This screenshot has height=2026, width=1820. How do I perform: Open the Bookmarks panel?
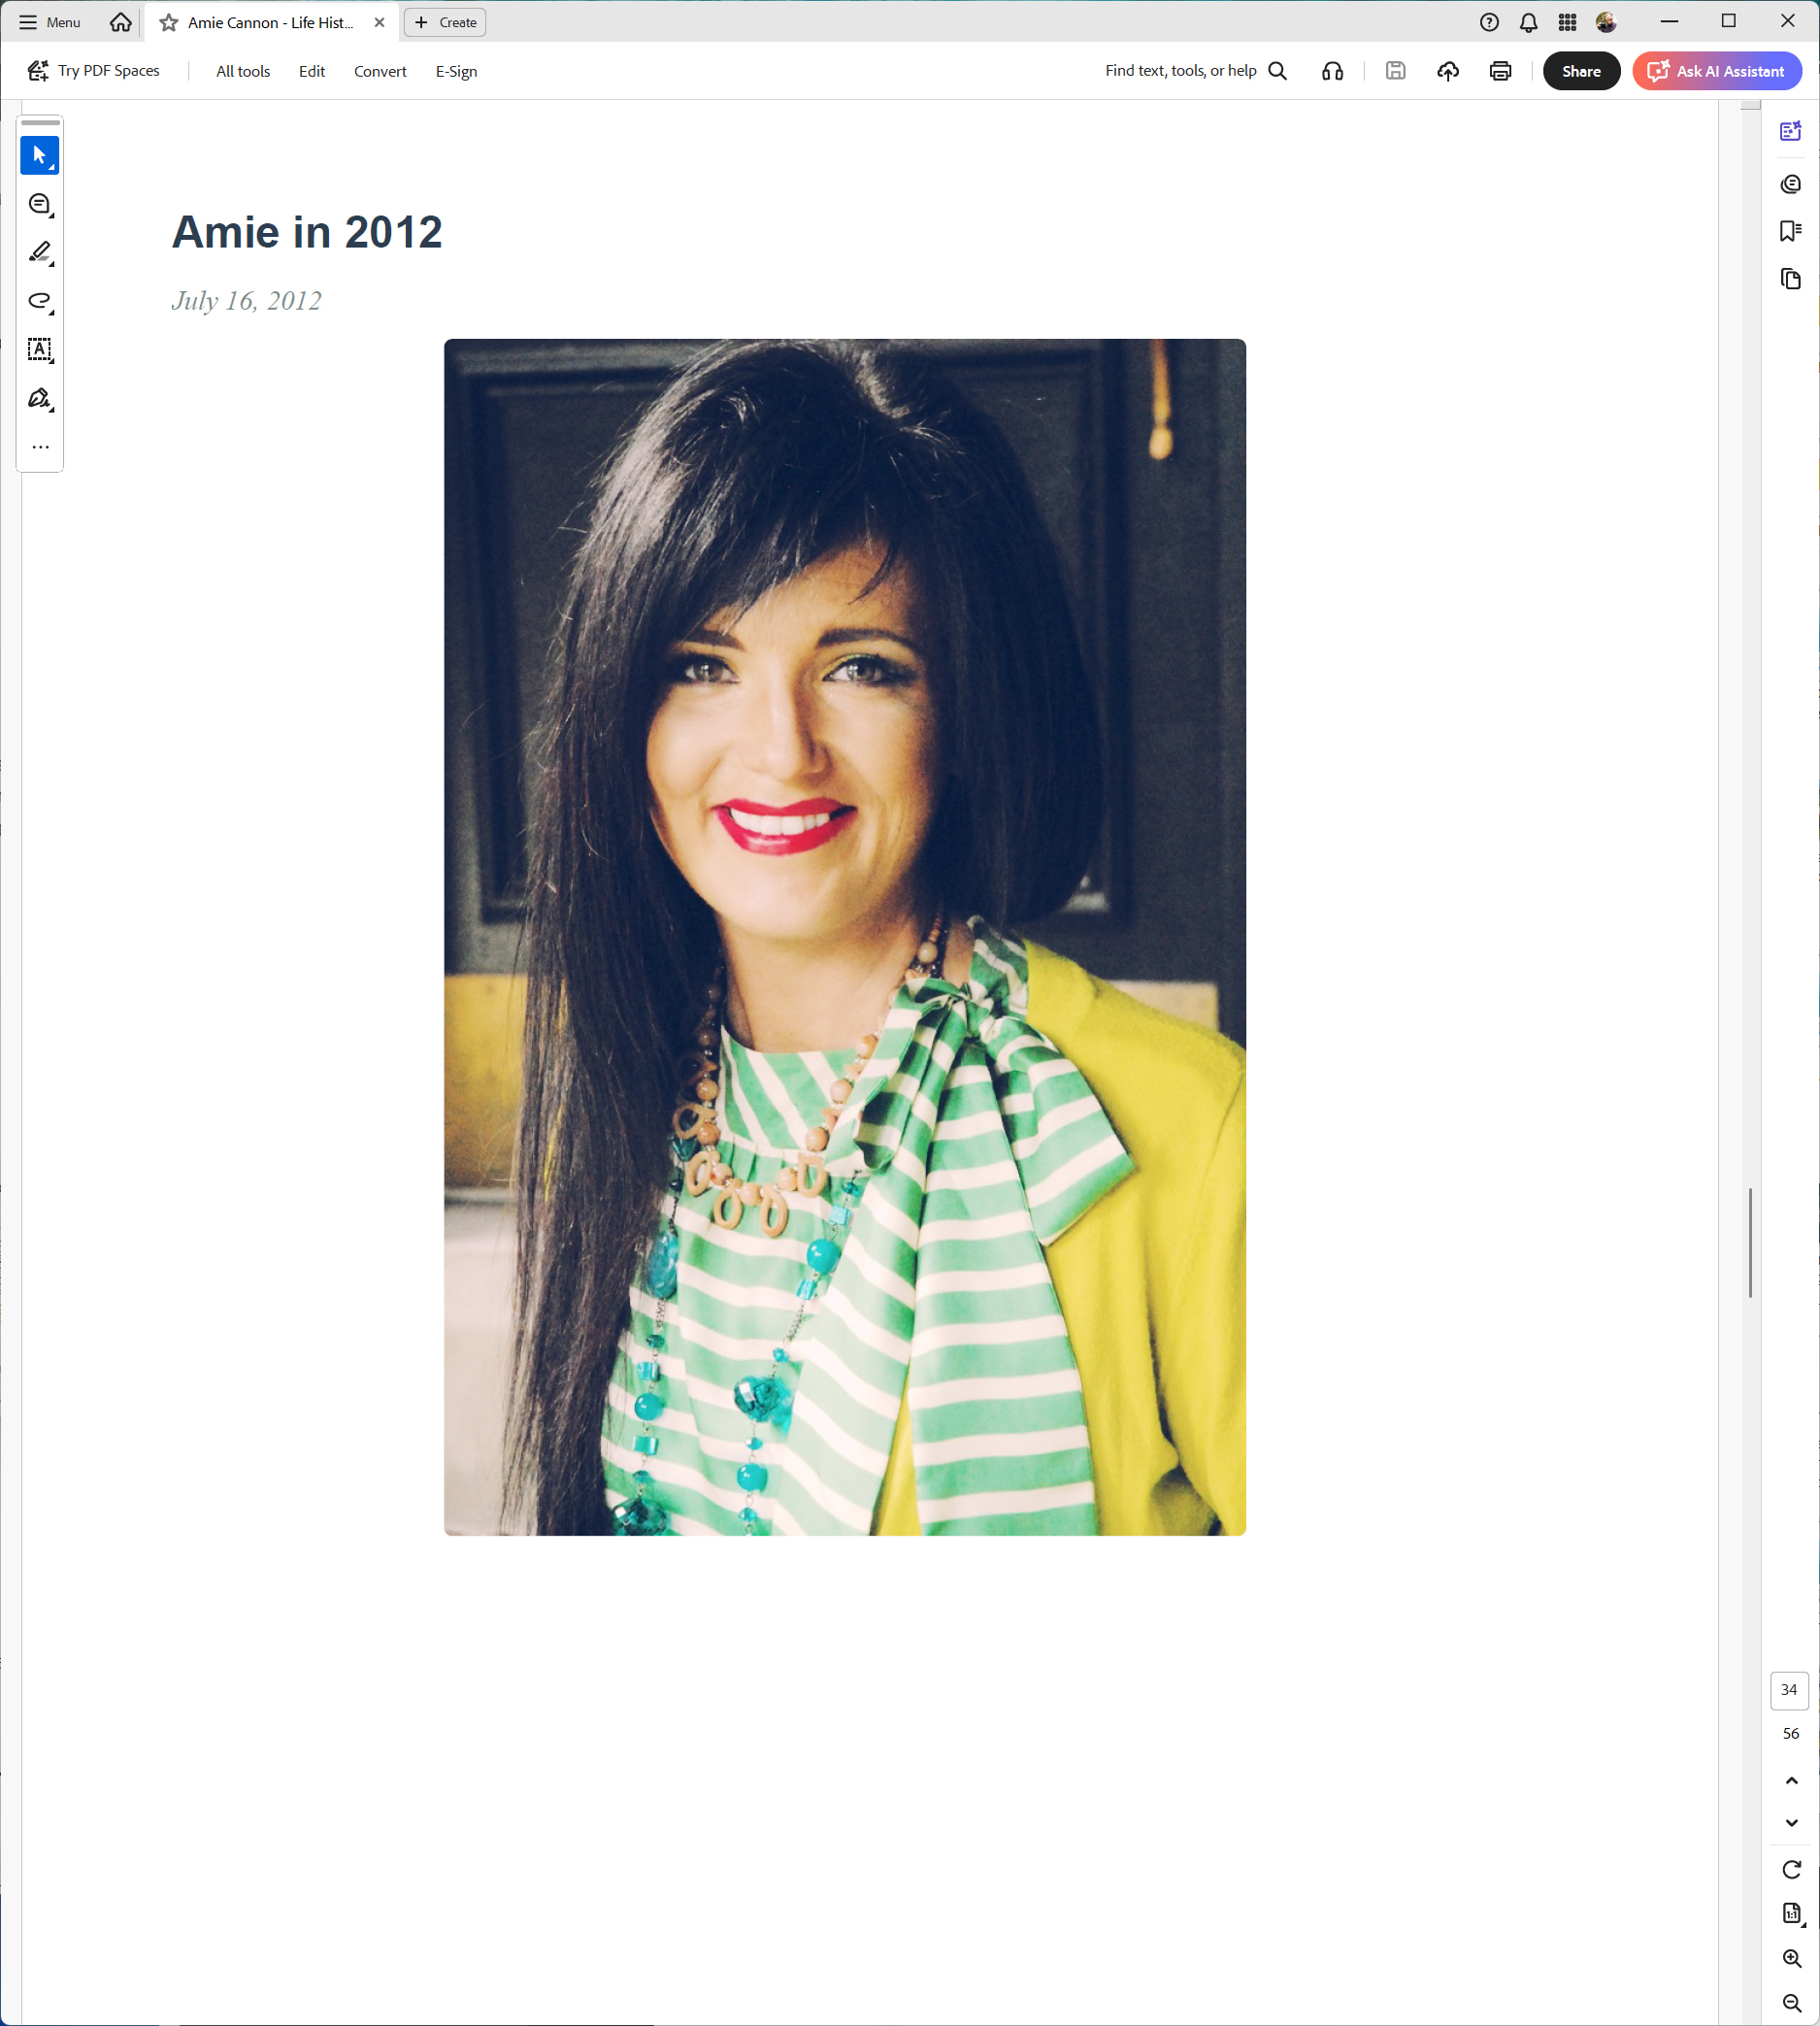[1790, 231]
